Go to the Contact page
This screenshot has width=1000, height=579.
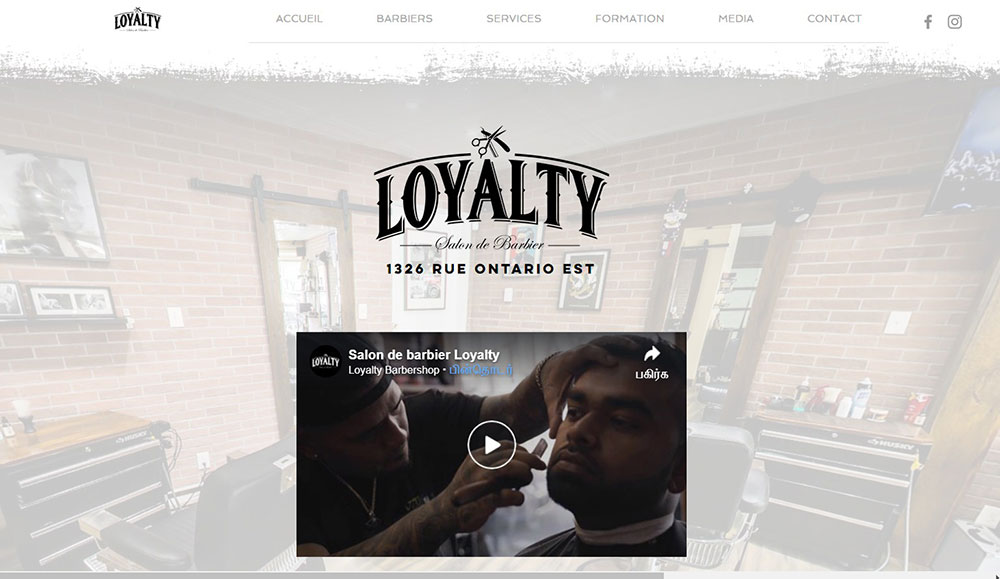[834, 18]
